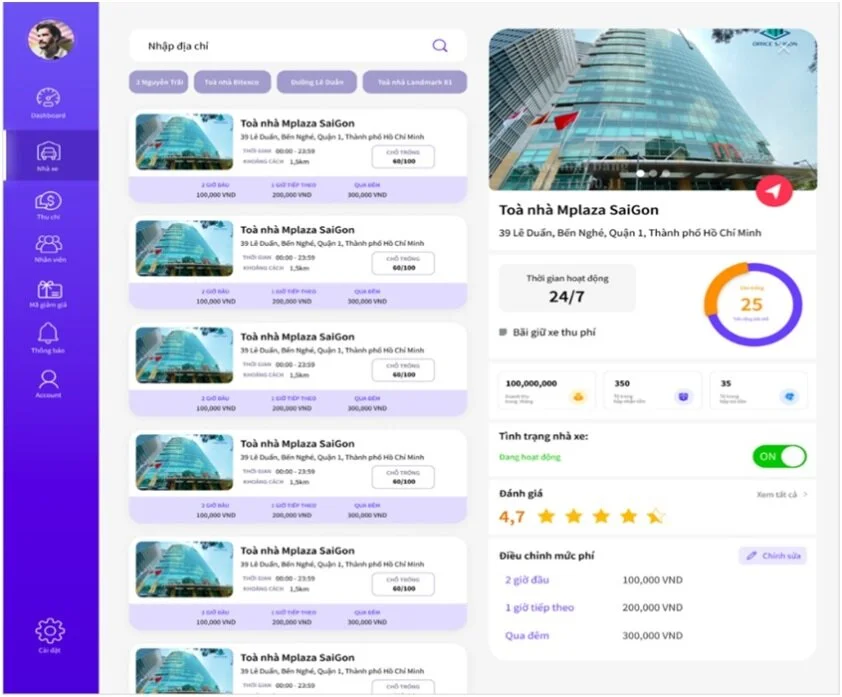The width and height of the screenshot is (842, 697).
Task: Click the Chỉnh sửa edit fee button
Action: 773,555
